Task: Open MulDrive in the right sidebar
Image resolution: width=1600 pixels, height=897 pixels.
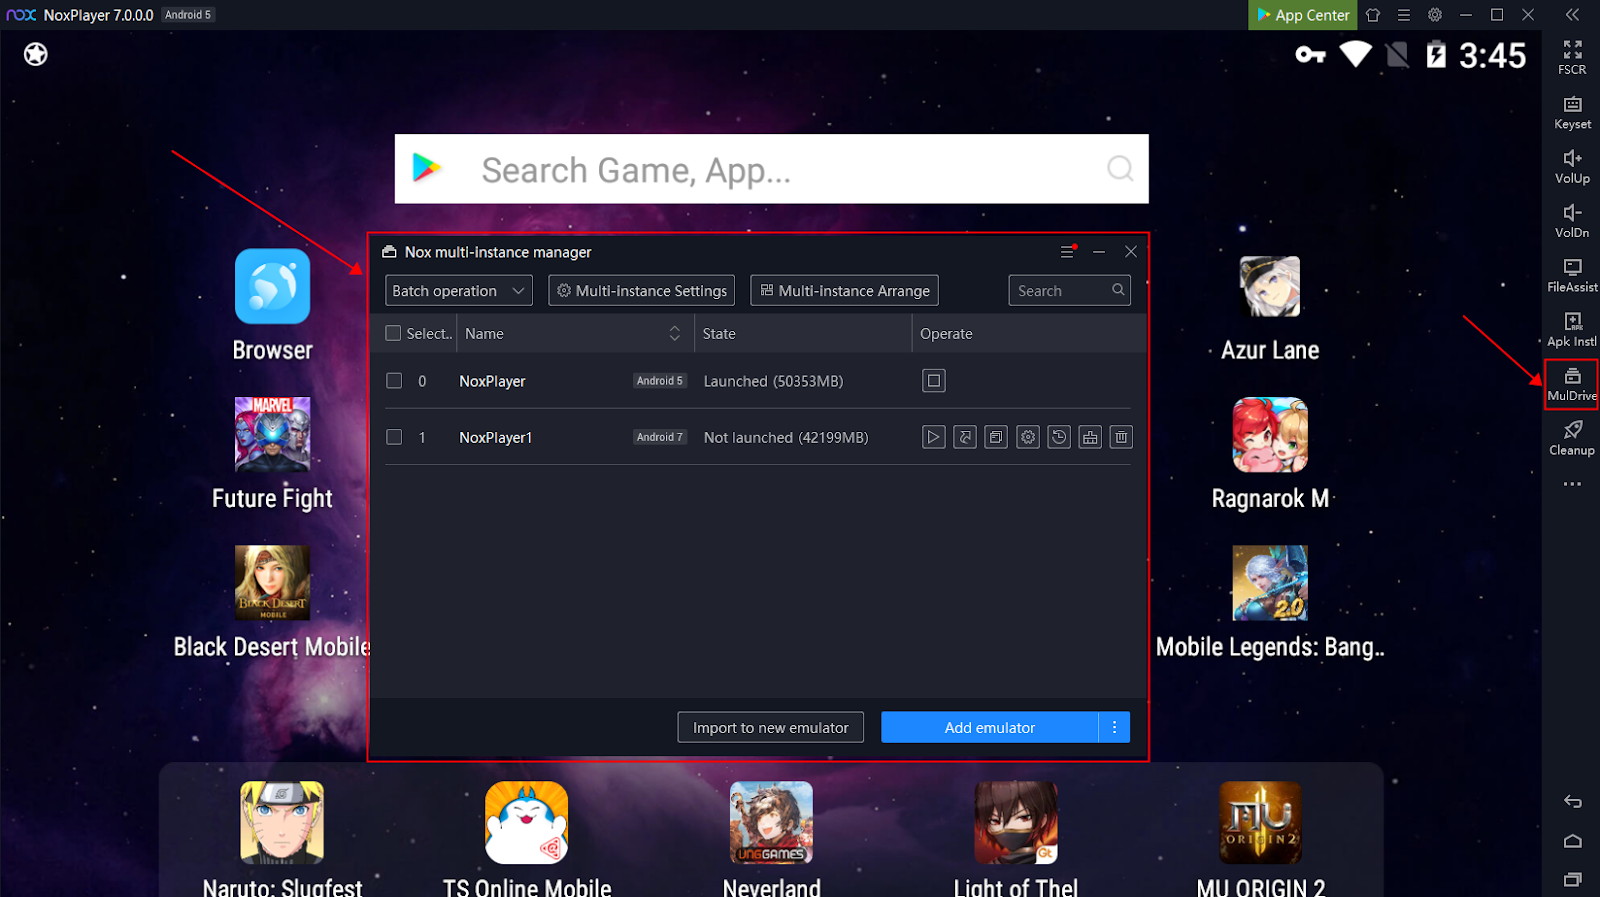Action: (1572, 384)
